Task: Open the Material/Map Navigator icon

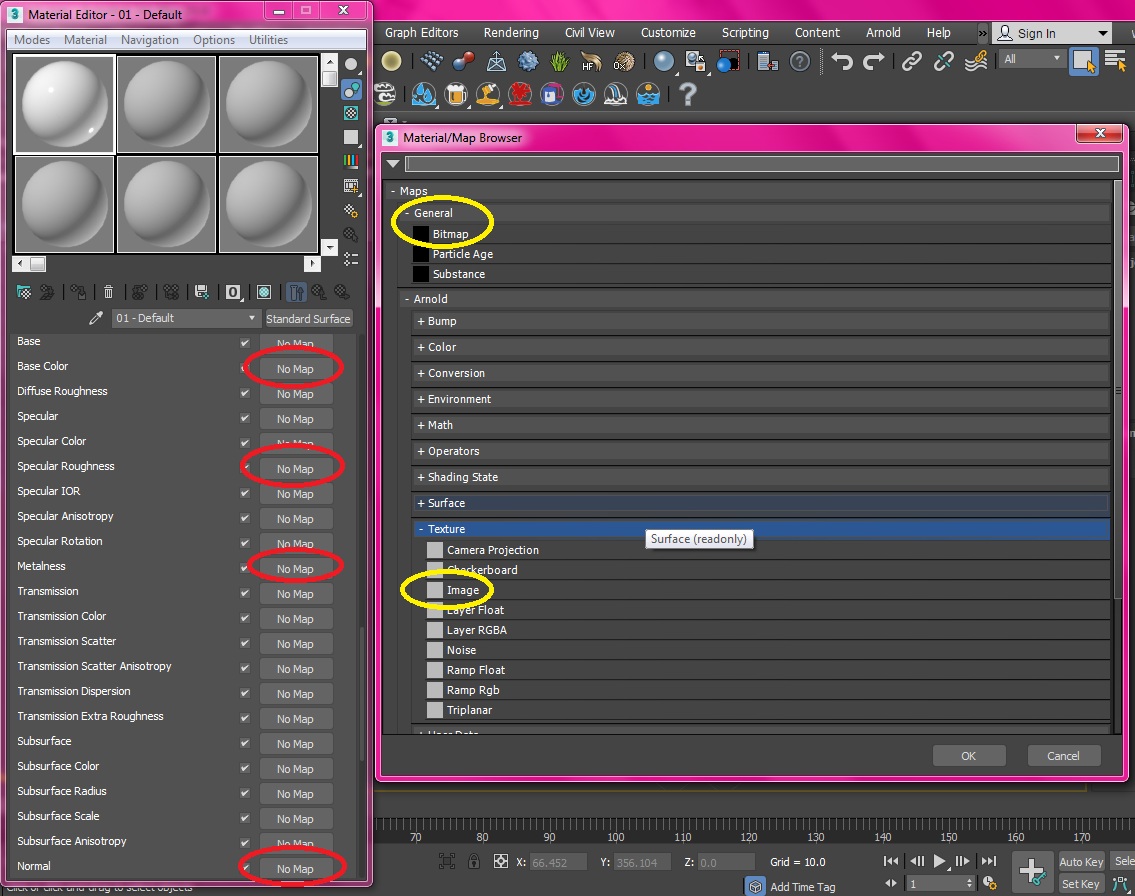Action: coord(351,258)
